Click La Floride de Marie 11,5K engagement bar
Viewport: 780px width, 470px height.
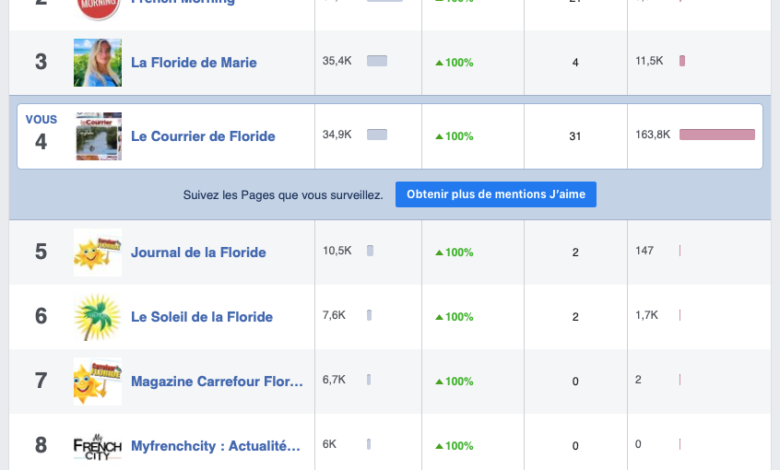(x=682, y=62)
